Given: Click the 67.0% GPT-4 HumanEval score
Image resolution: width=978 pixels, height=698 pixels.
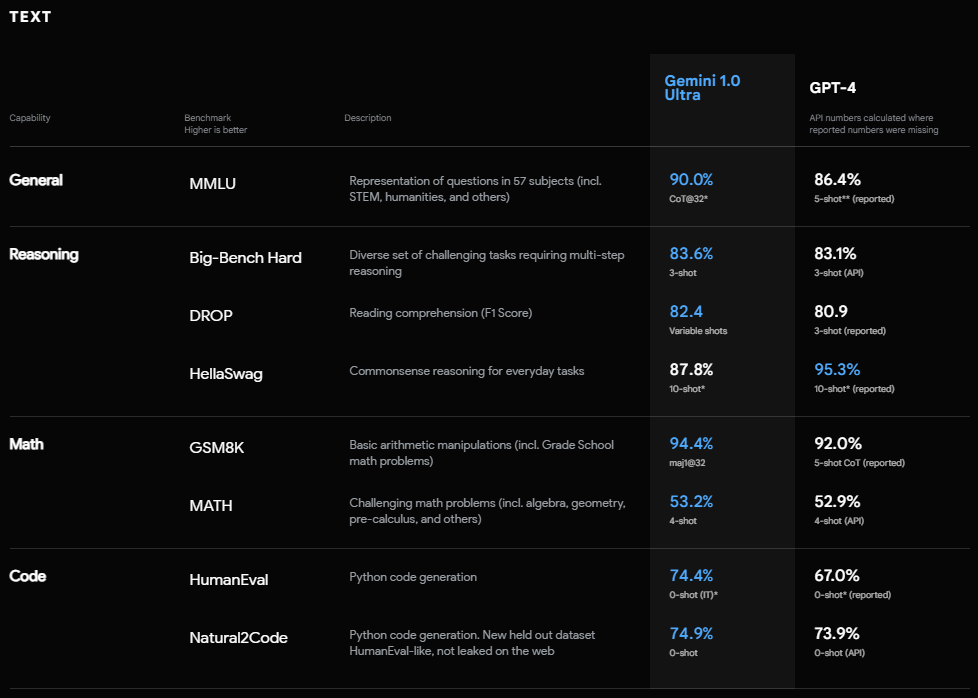Looking at the screenshot, I should coord(836,576).
